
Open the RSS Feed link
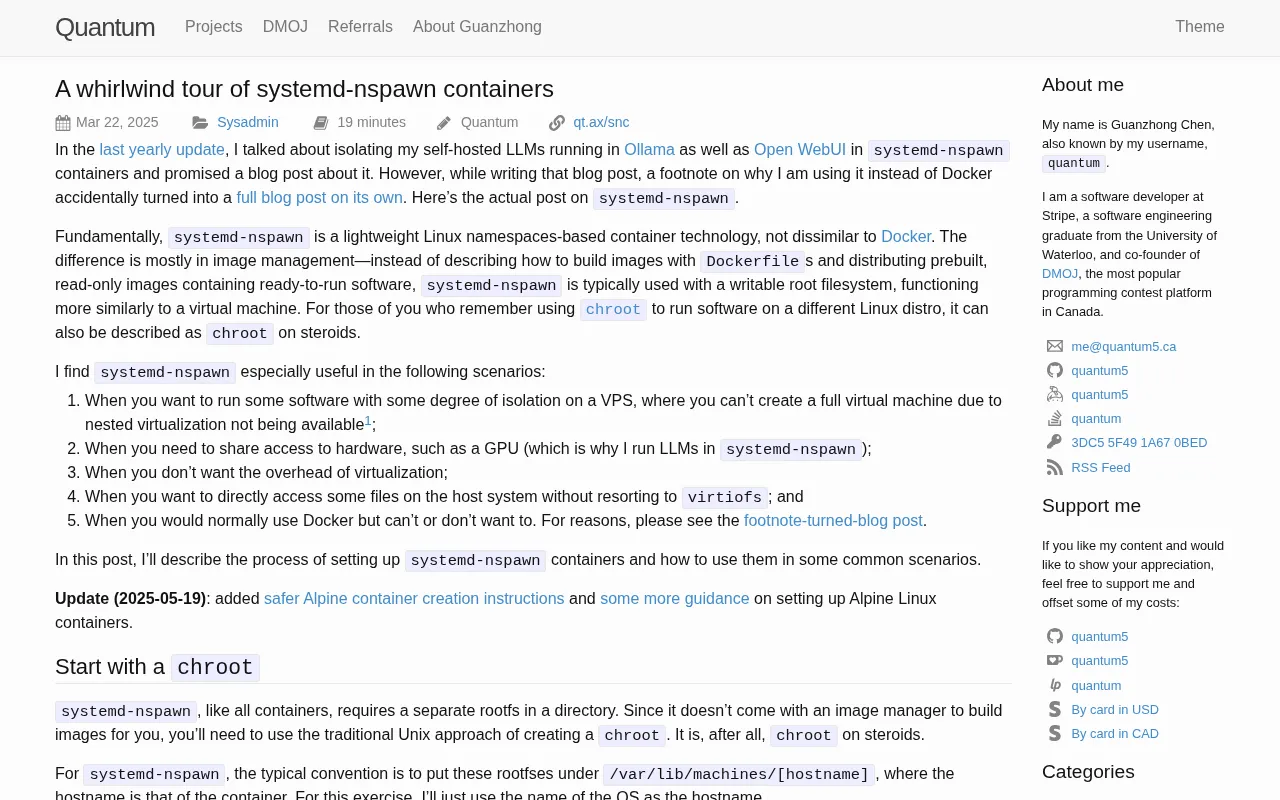(x=1101, y=467)
